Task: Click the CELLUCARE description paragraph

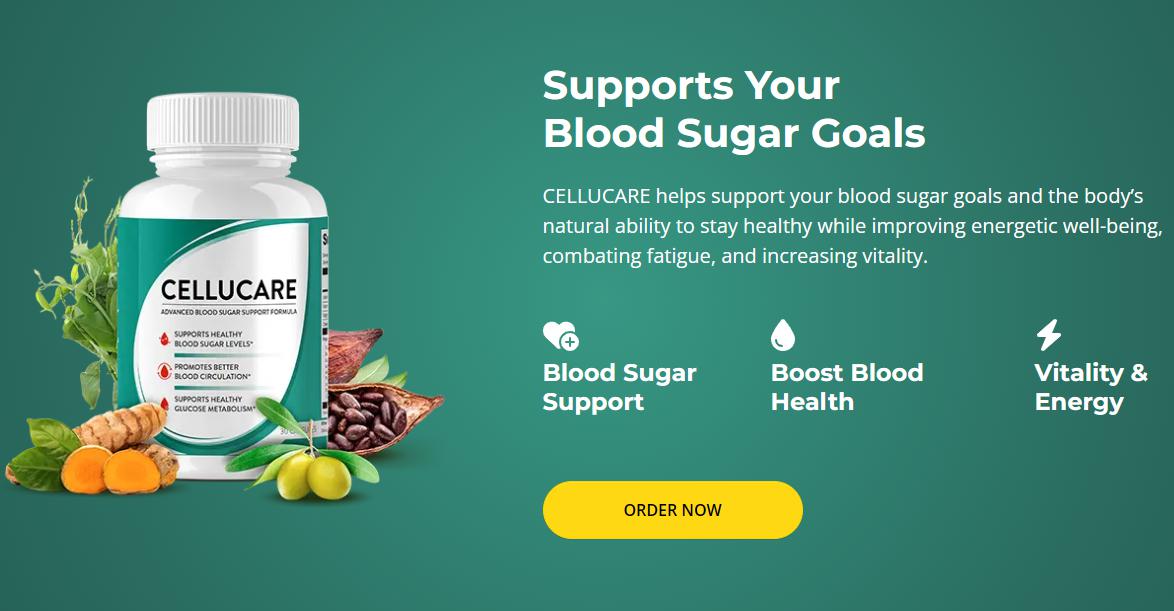Action: [852, 226]
